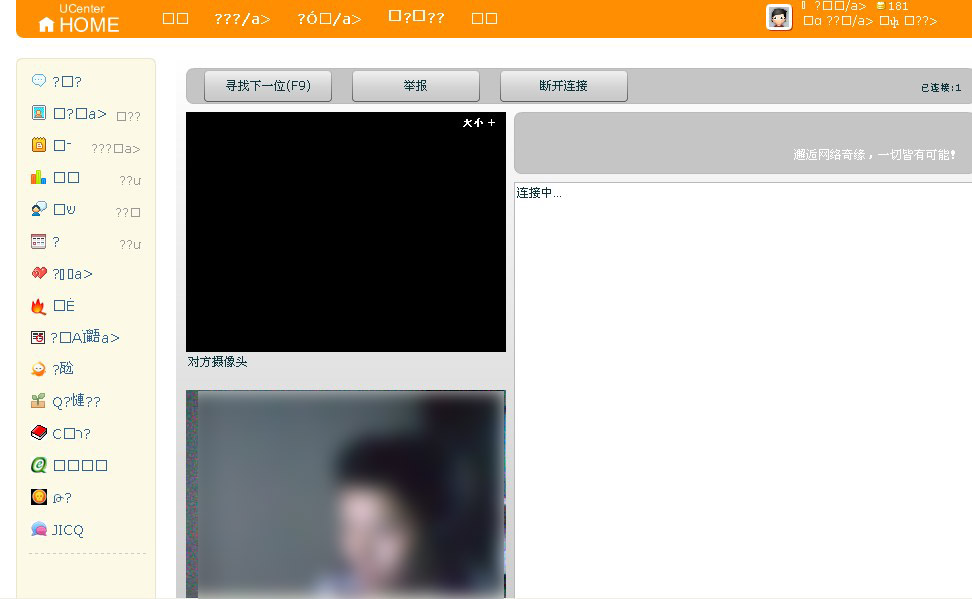This screenshot has height=599, width=972.
Task: Open the green letter-e sidebar icon
Action: coord(38,465)
